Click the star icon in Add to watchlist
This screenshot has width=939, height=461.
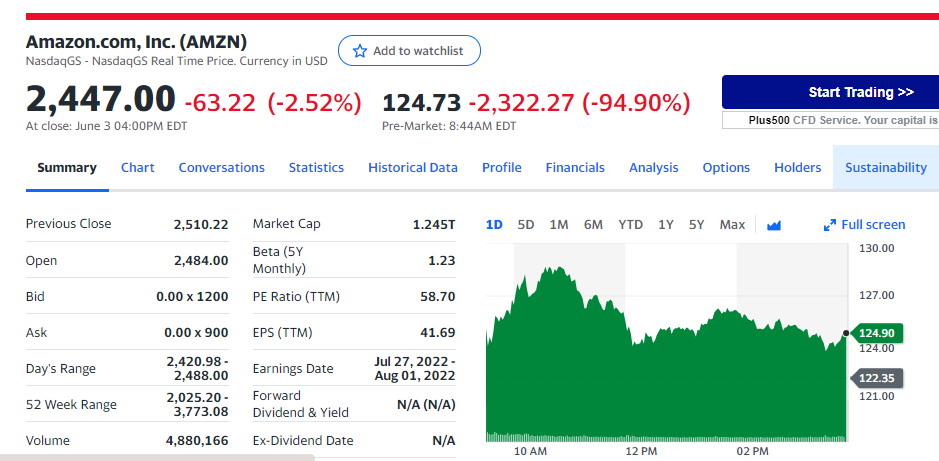click(359, 51)
